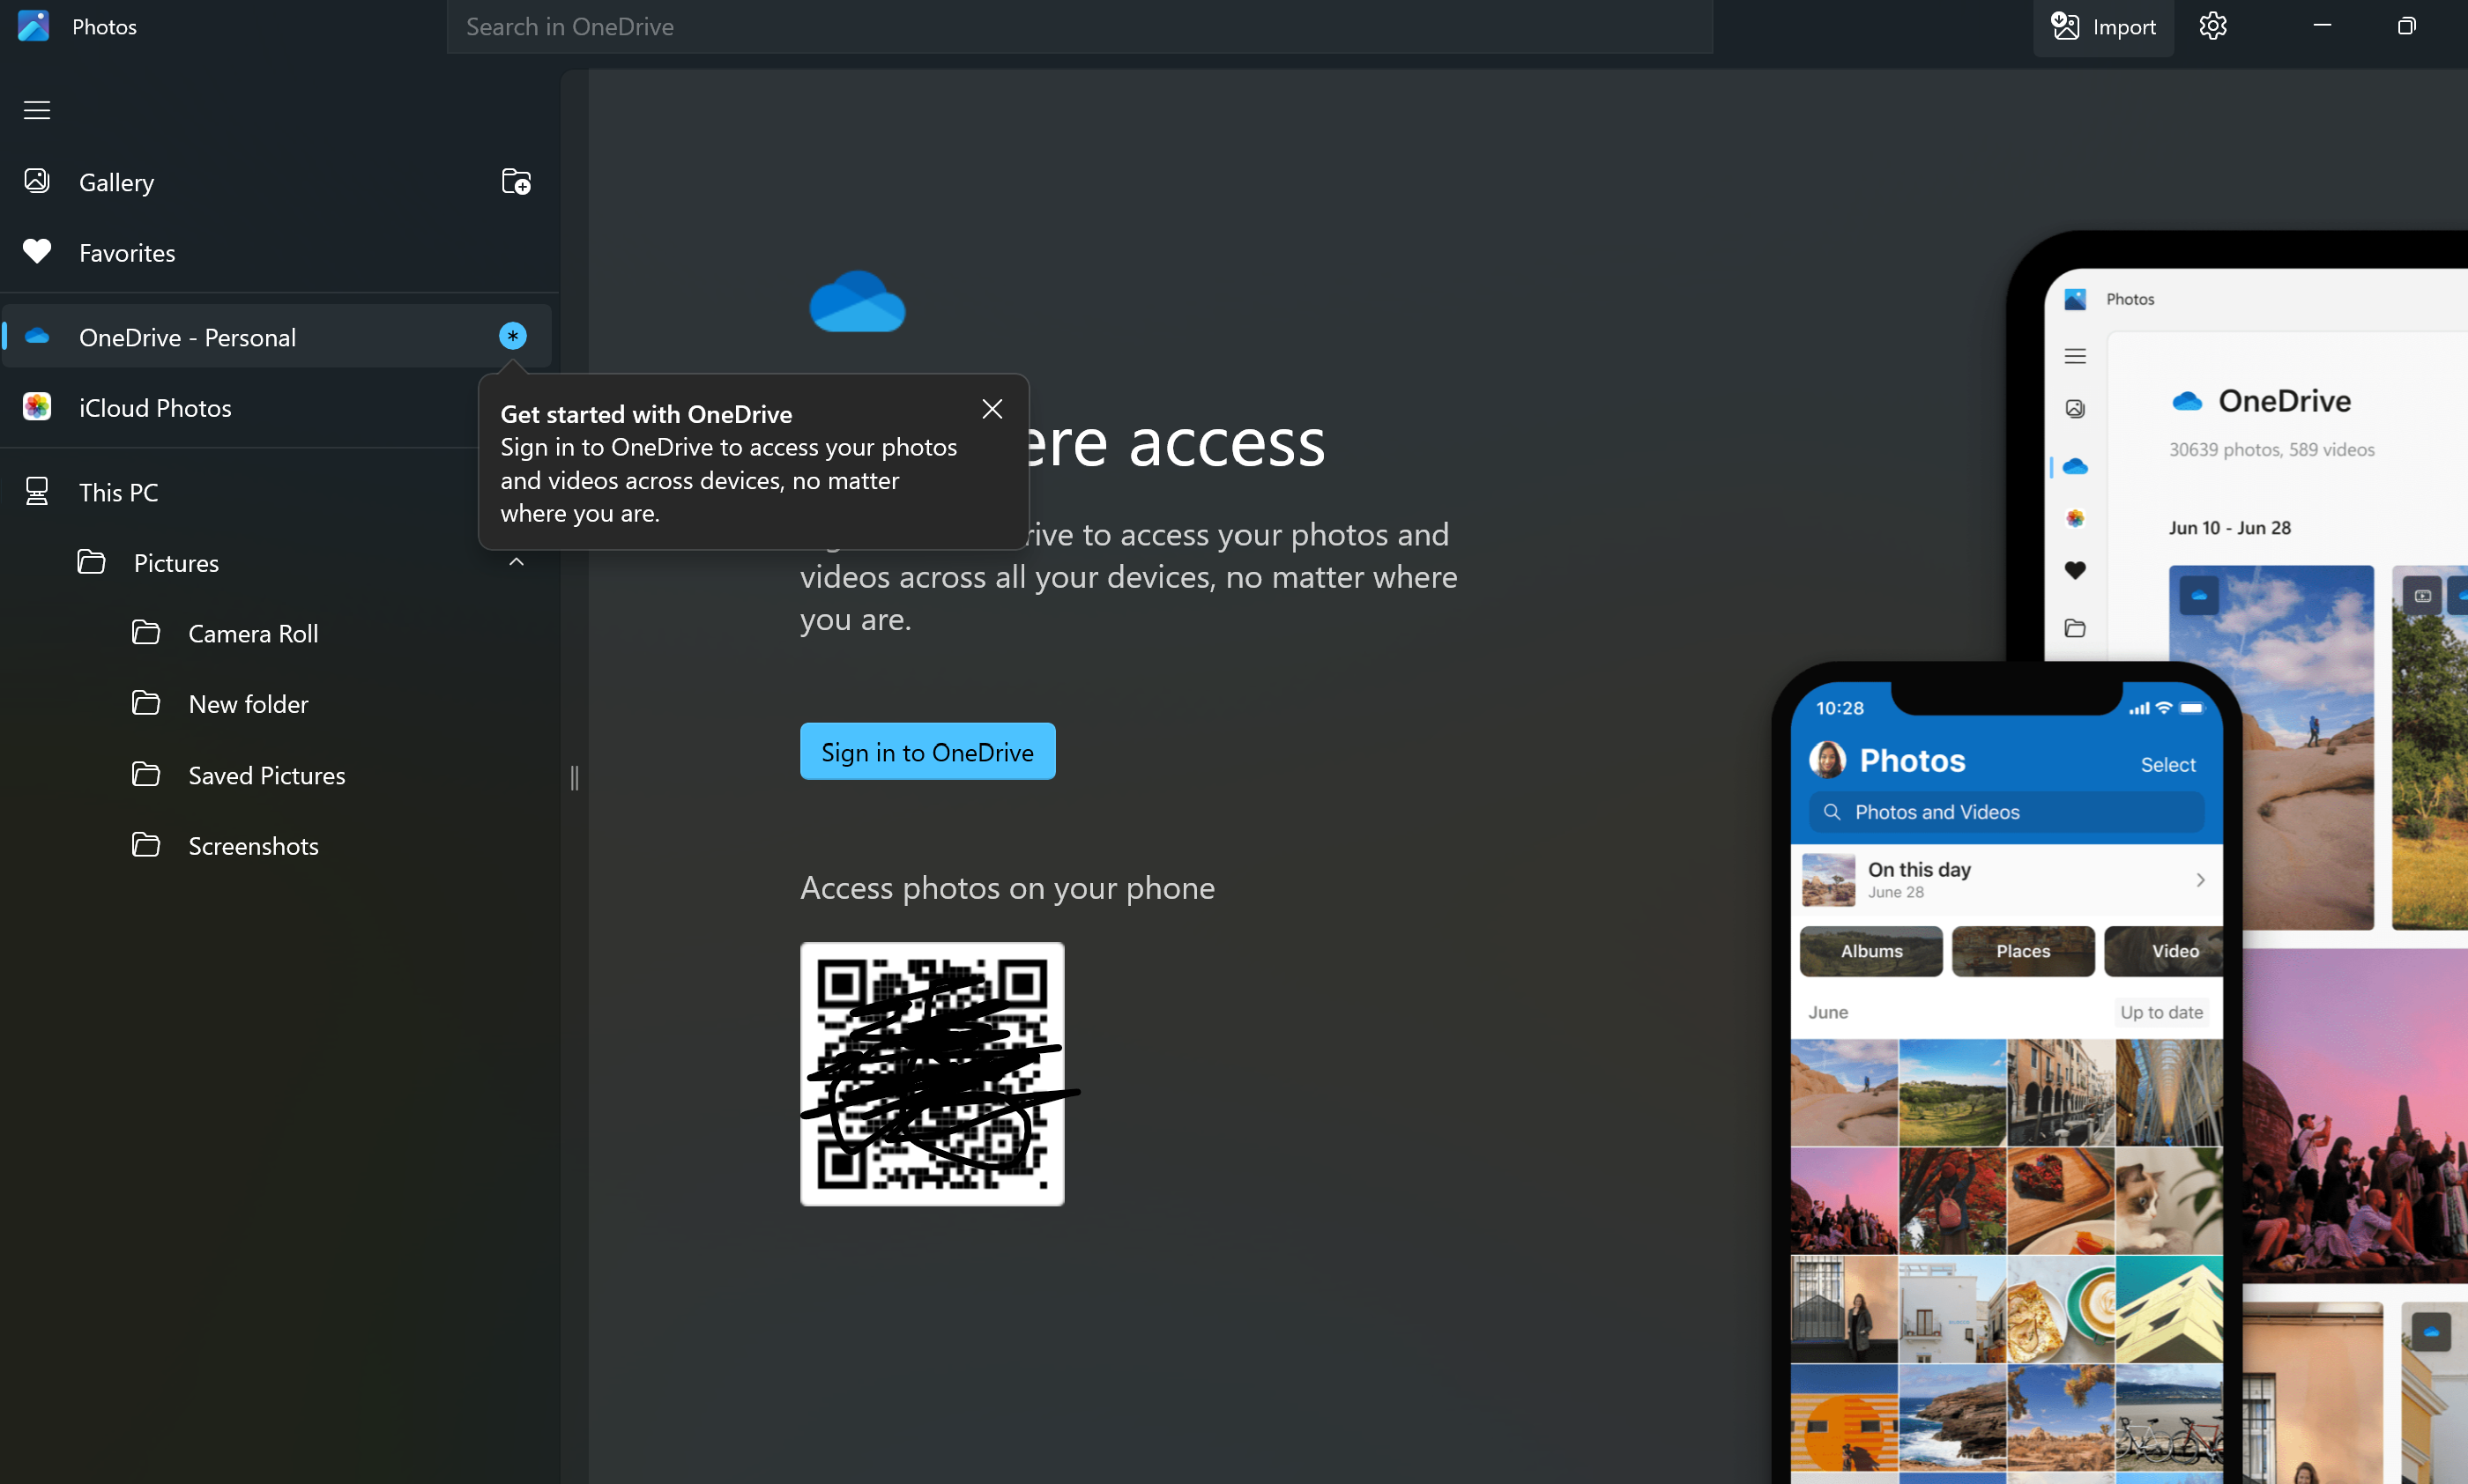The width and height of the screenshot is (2468, 1484).
Task: Click the Camera Roll folder icon
Action: pos(146,632)
